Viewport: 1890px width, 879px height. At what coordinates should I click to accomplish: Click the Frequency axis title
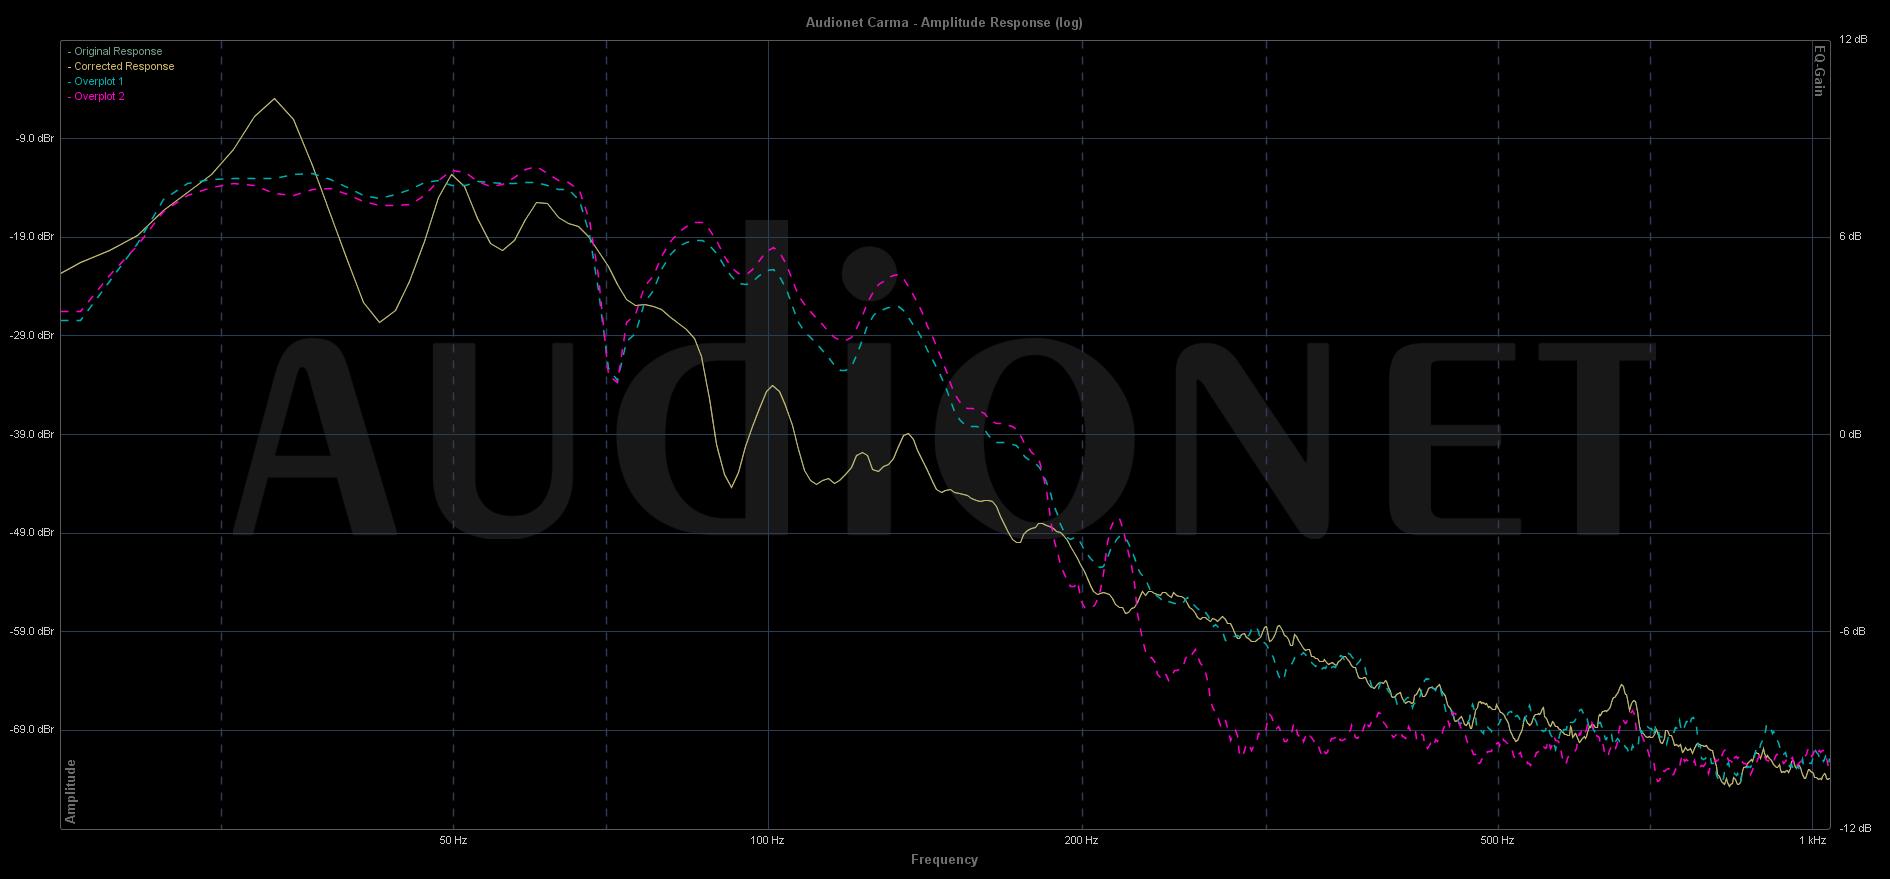tap(944, 859)
